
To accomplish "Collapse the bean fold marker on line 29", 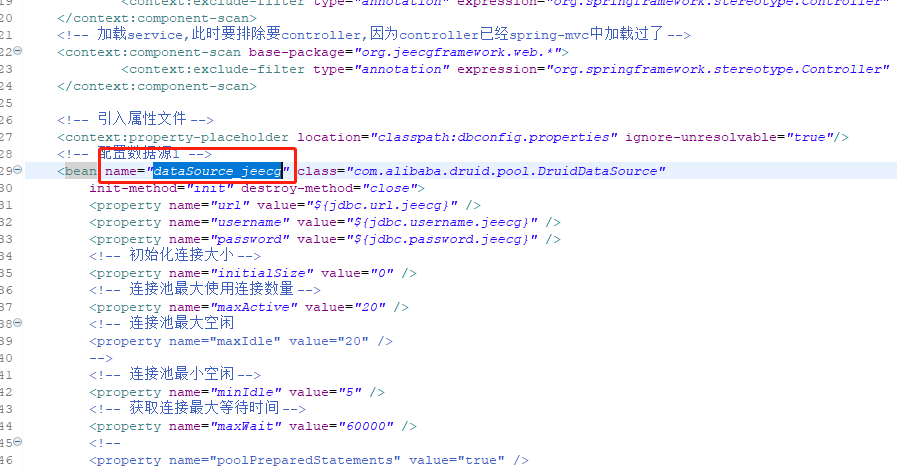I will pyautogui.click(x=18, y=170).
